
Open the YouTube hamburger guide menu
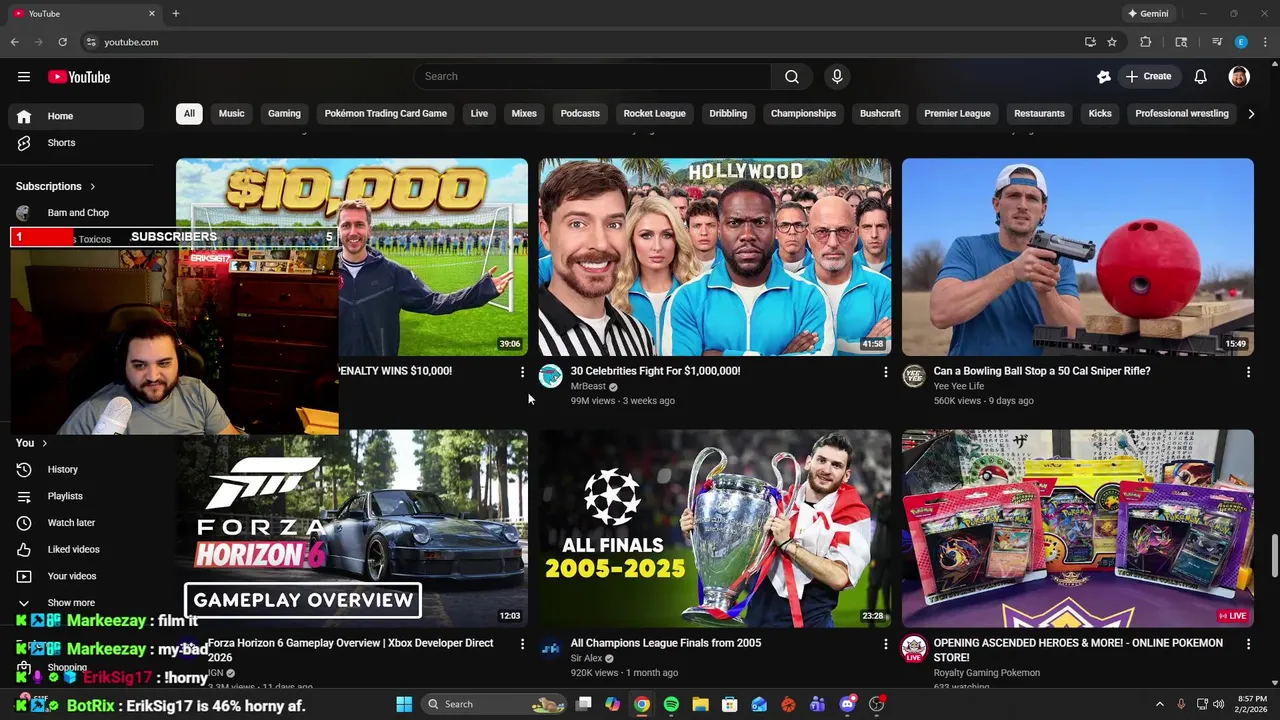coord(23,77)
